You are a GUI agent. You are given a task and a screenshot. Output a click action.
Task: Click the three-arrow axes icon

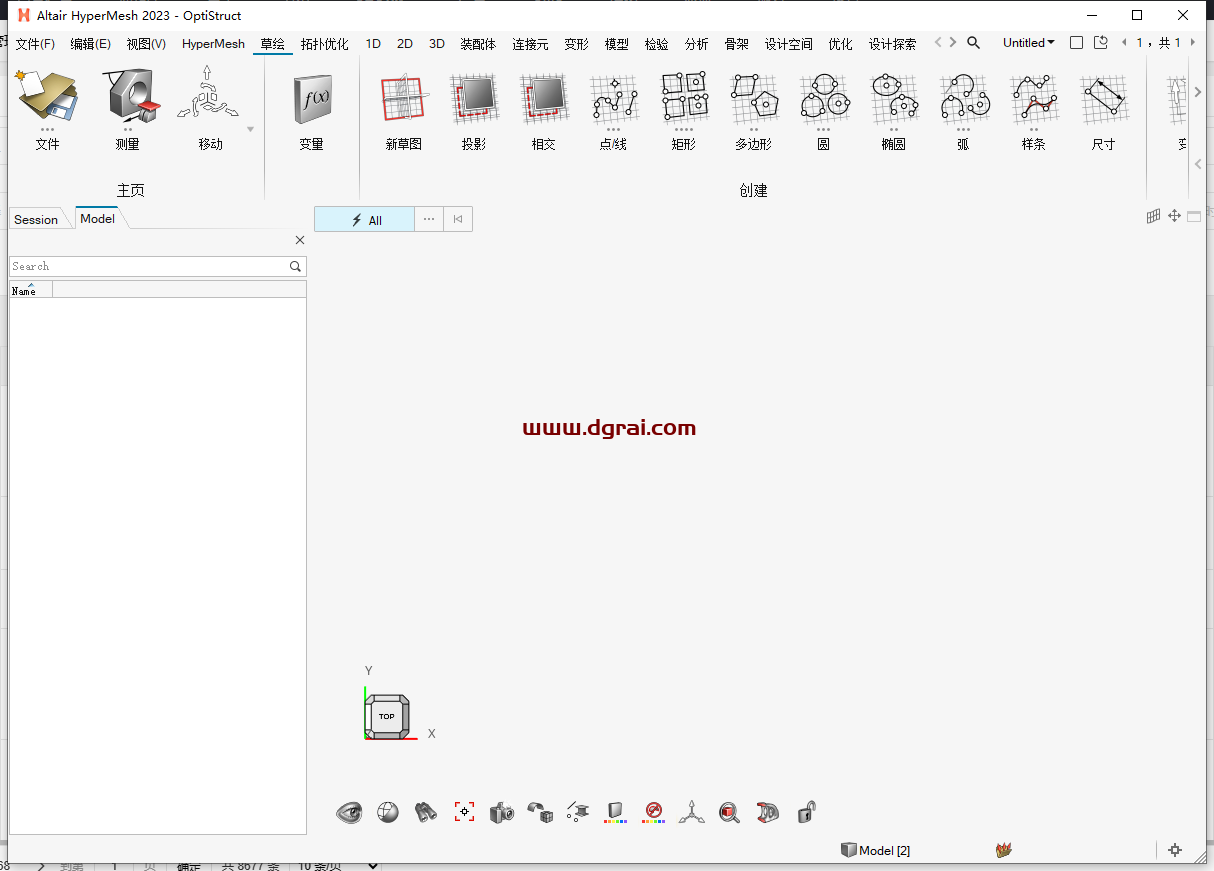692,812
